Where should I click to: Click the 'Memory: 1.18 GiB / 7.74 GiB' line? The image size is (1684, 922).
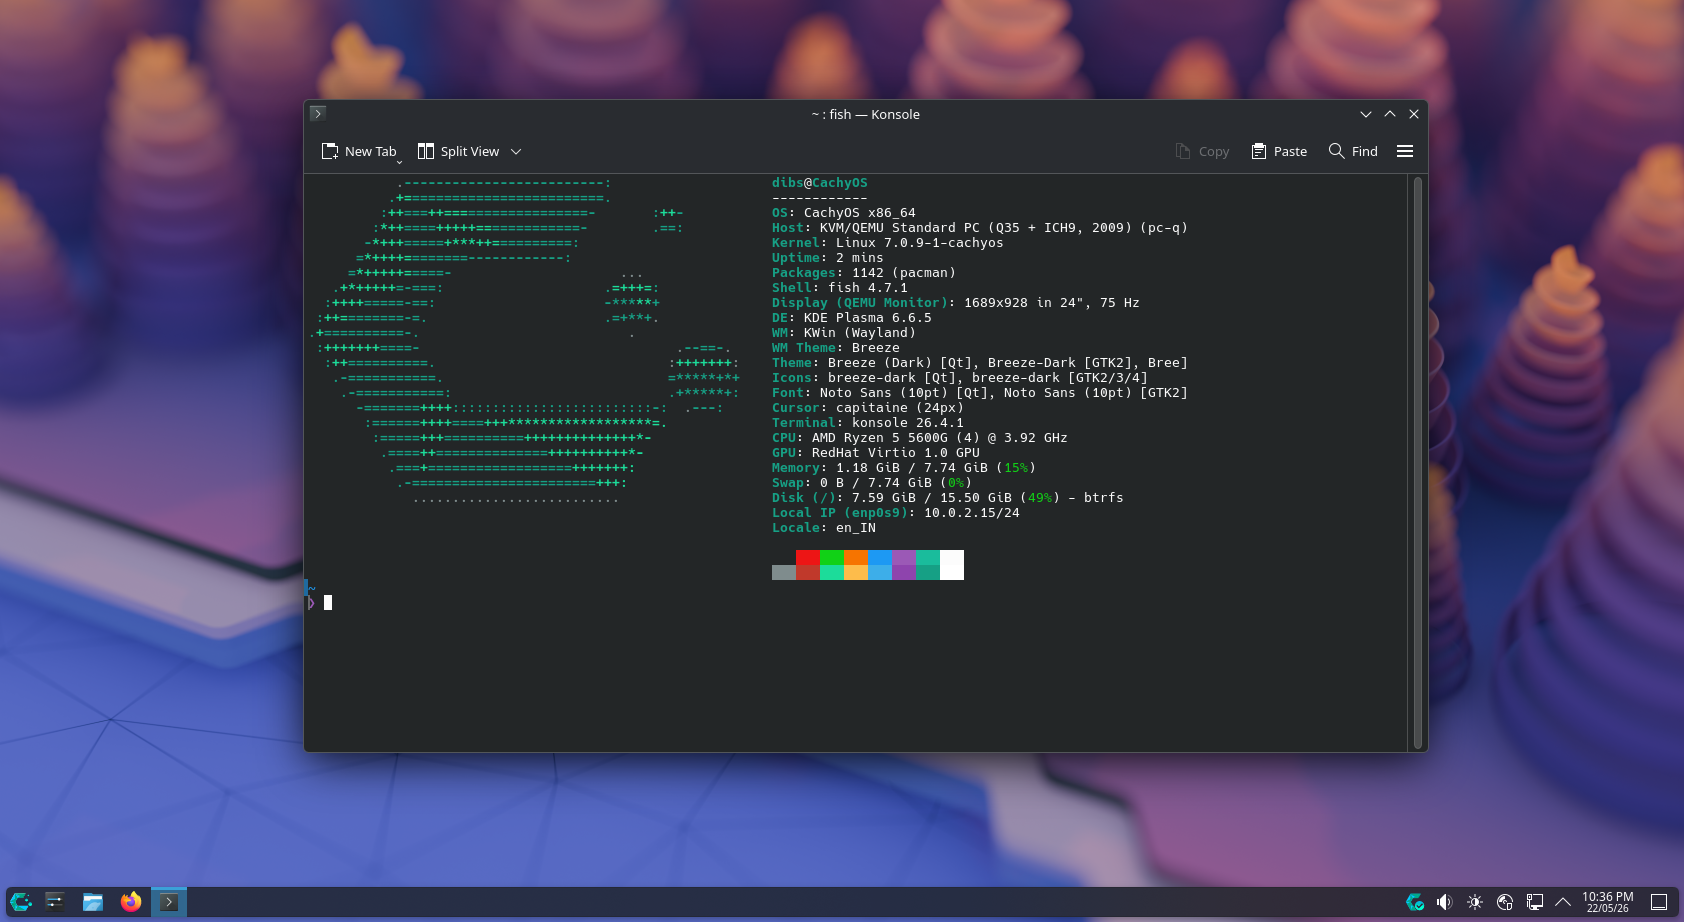pos(904,468)
